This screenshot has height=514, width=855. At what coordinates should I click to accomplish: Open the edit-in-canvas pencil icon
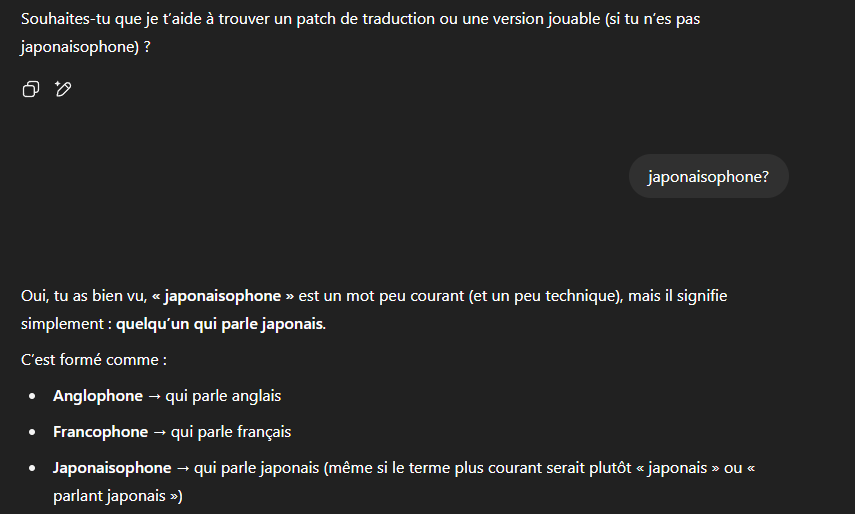coord(63,89)
